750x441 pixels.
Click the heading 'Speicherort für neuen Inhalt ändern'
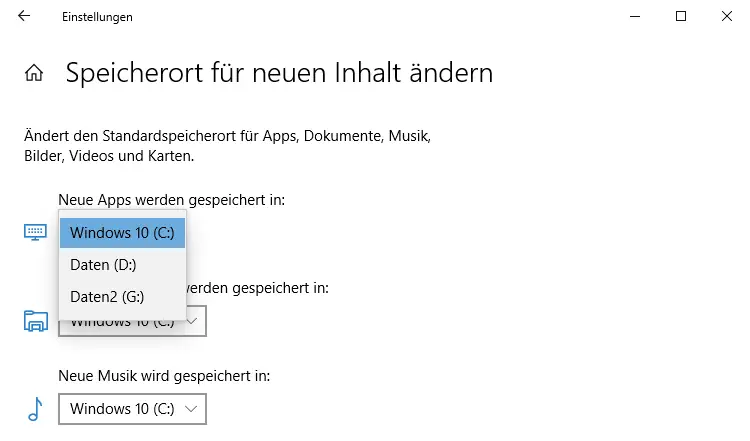point(279,73)
